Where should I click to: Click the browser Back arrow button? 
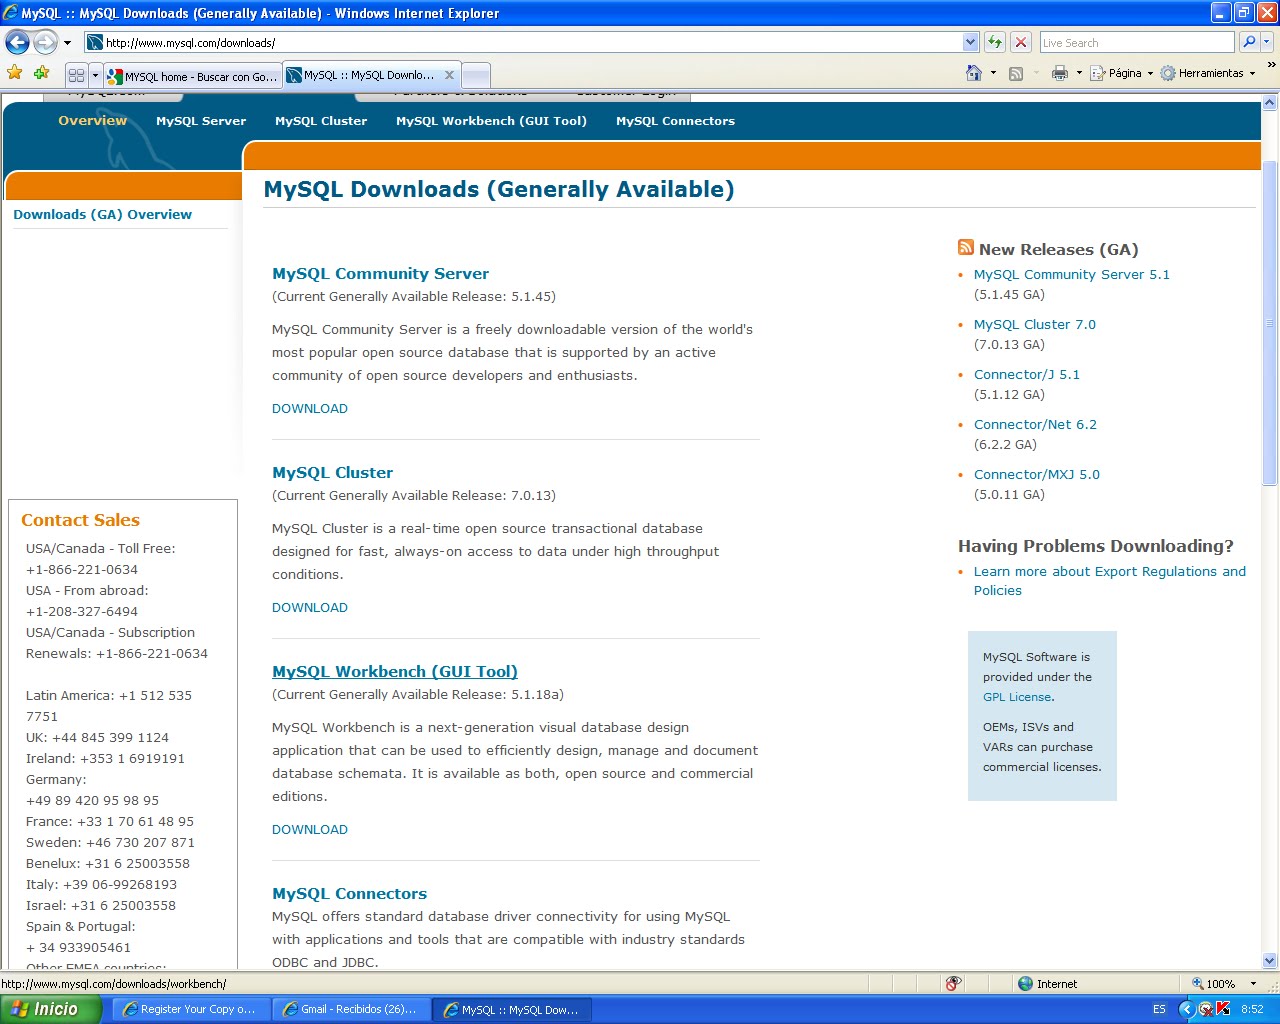17,42
